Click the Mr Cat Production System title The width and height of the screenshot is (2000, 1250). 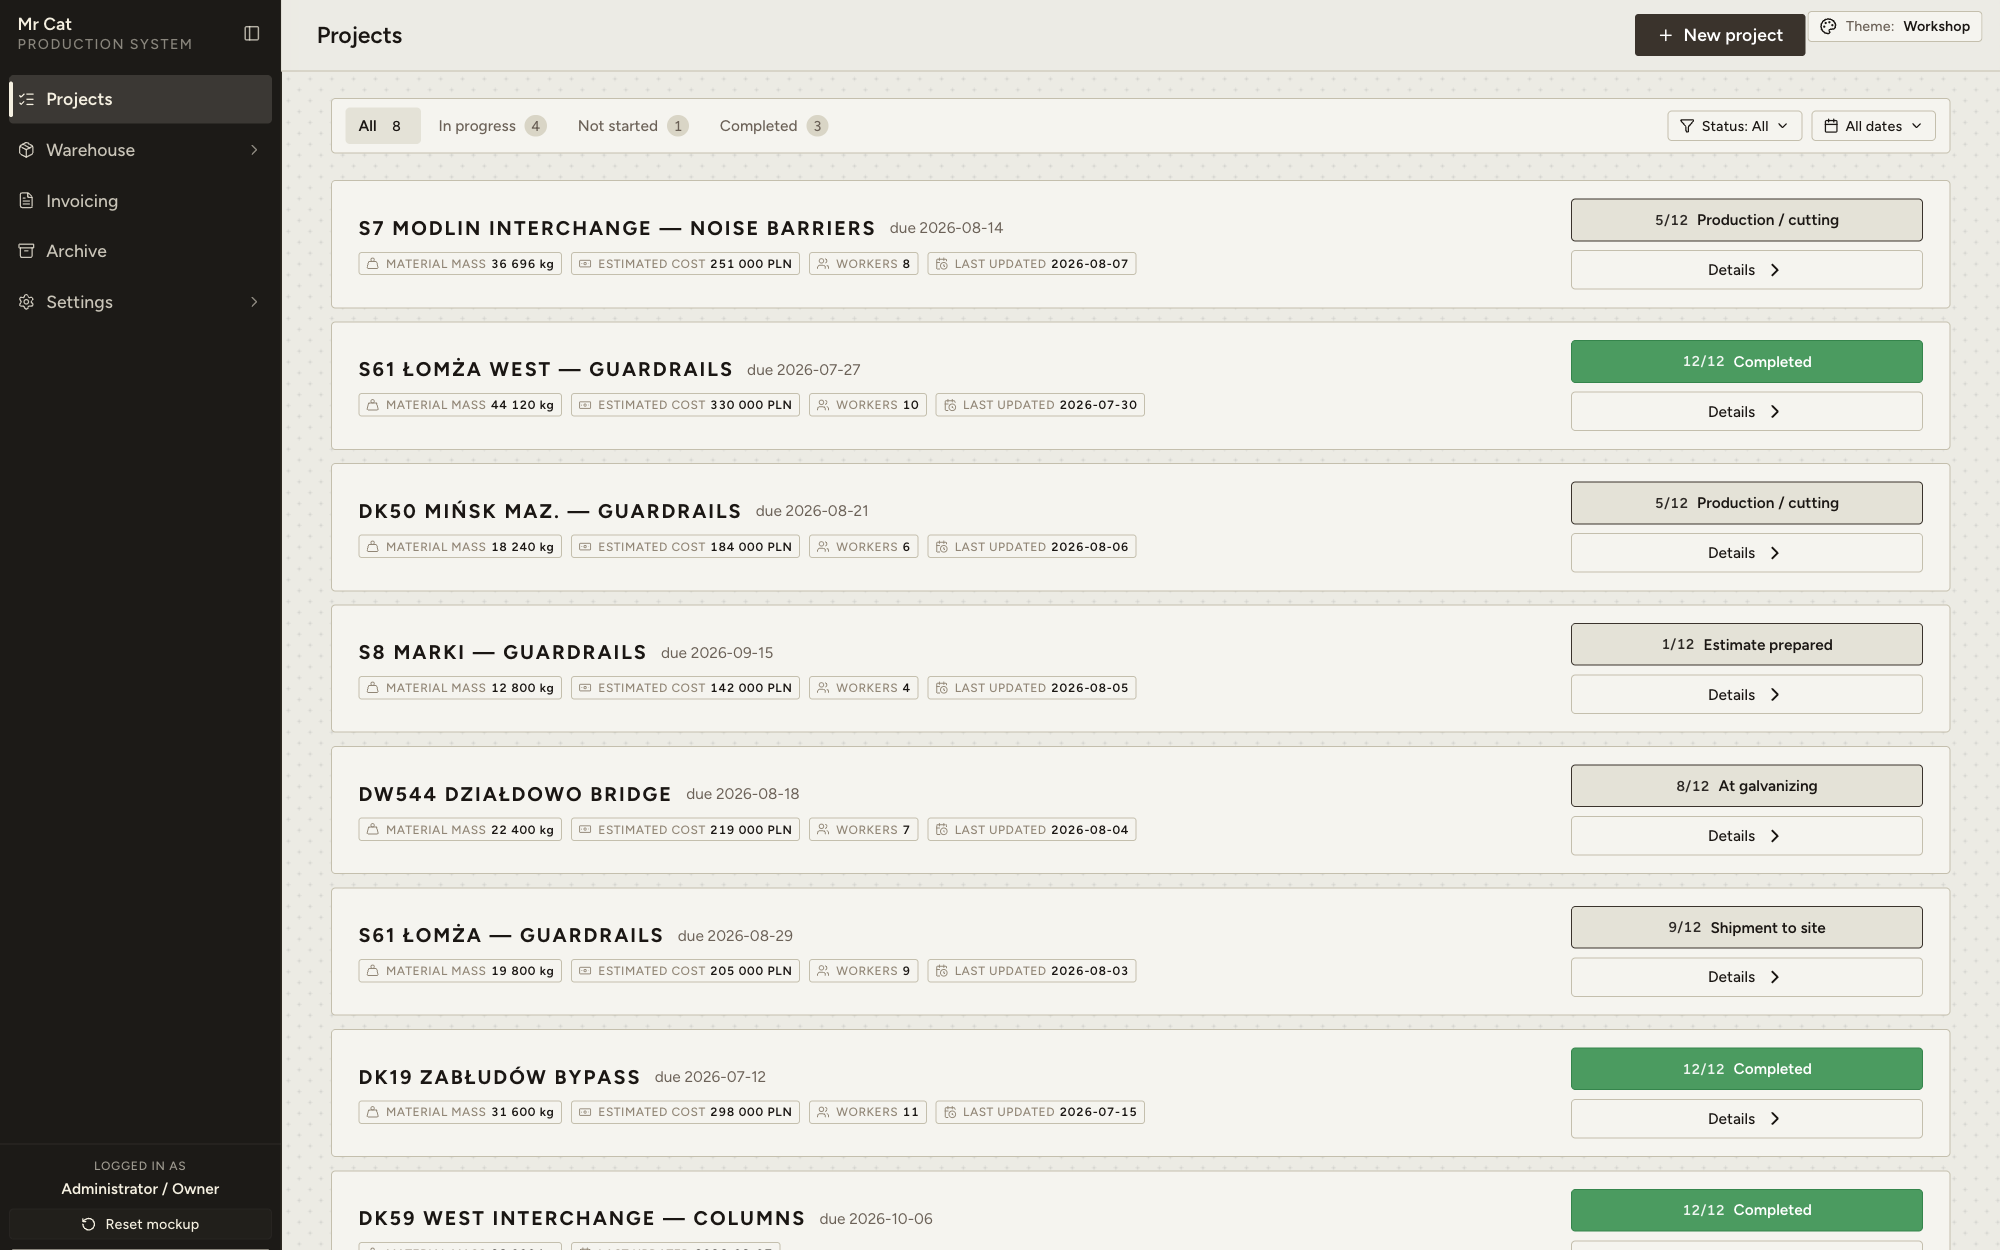105,33
